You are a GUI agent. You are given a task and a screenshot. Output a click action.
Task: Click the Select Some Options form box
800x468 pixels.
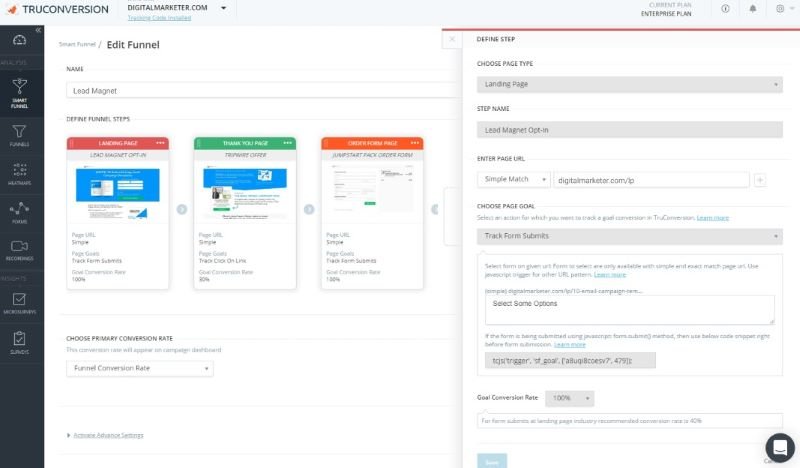(630, 310)
